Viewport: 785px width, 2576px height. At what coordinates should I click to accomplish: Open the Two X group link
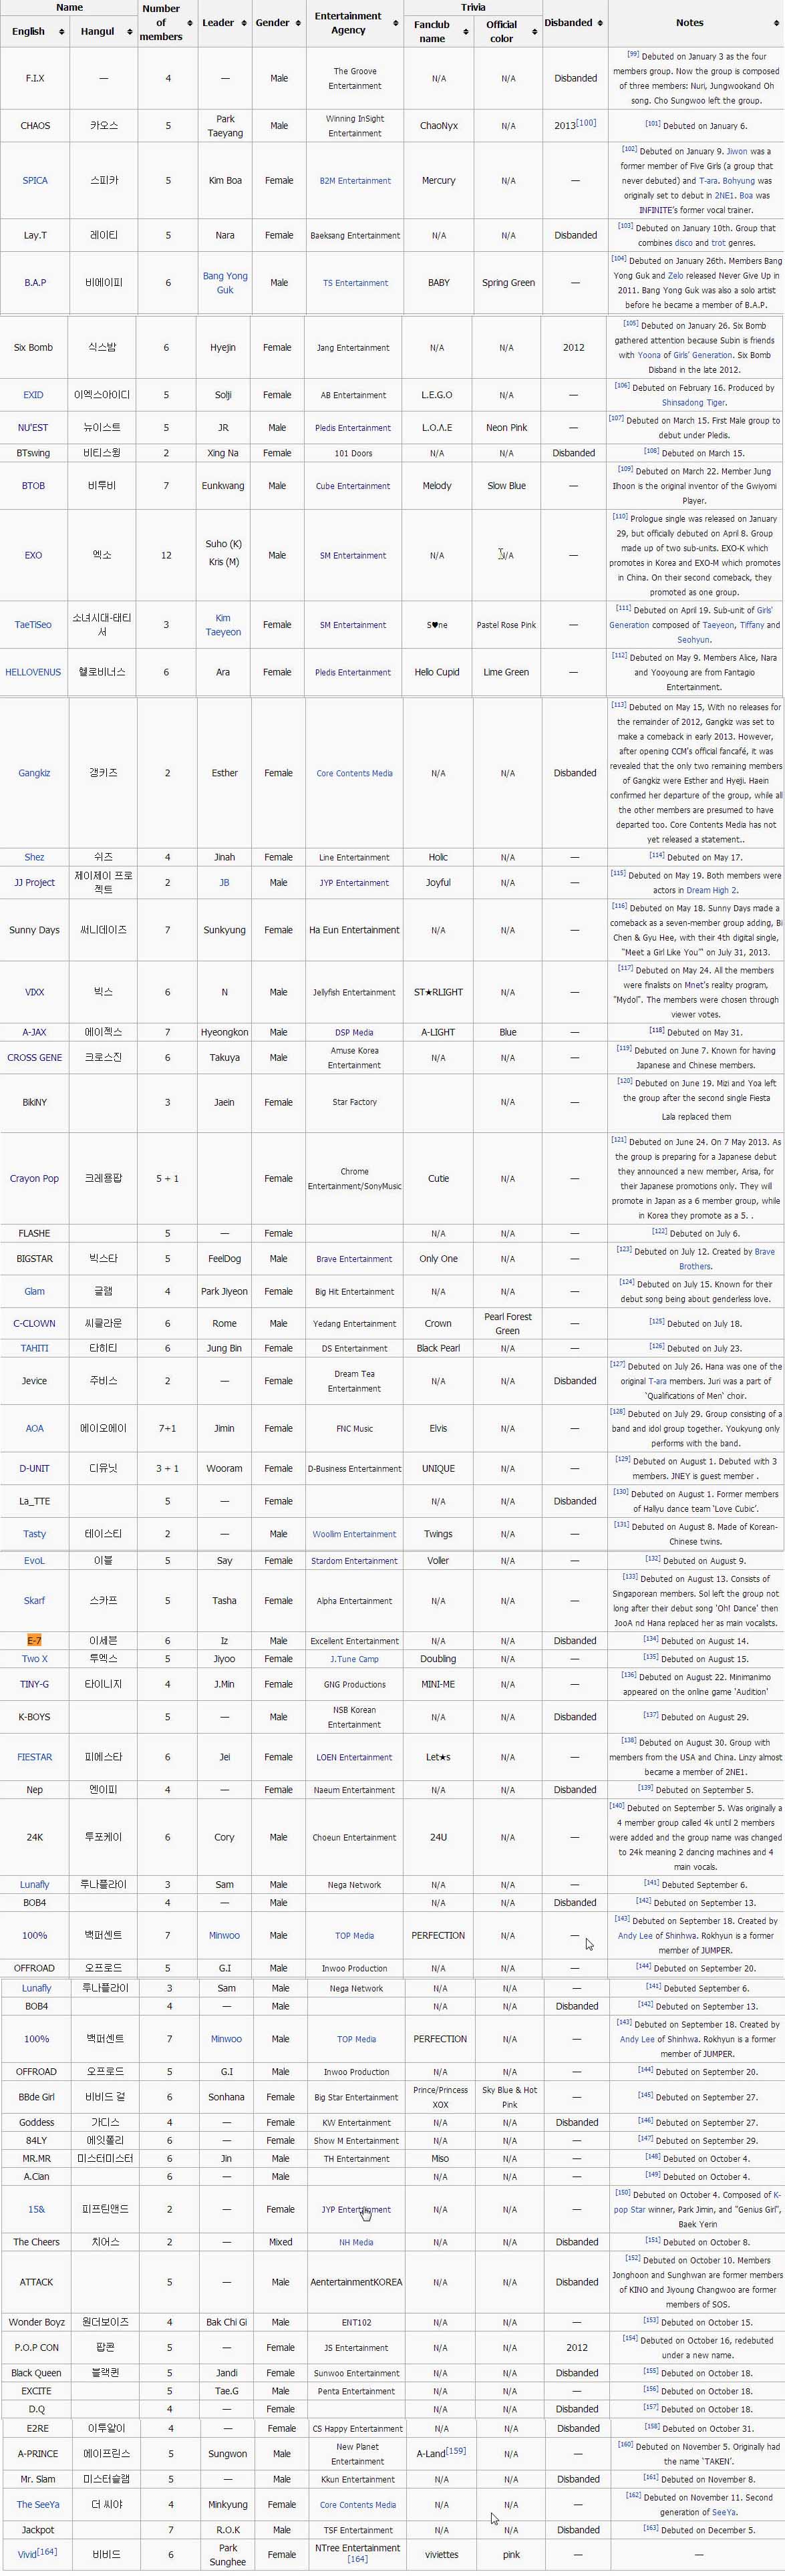click(x=34, y=1659)
